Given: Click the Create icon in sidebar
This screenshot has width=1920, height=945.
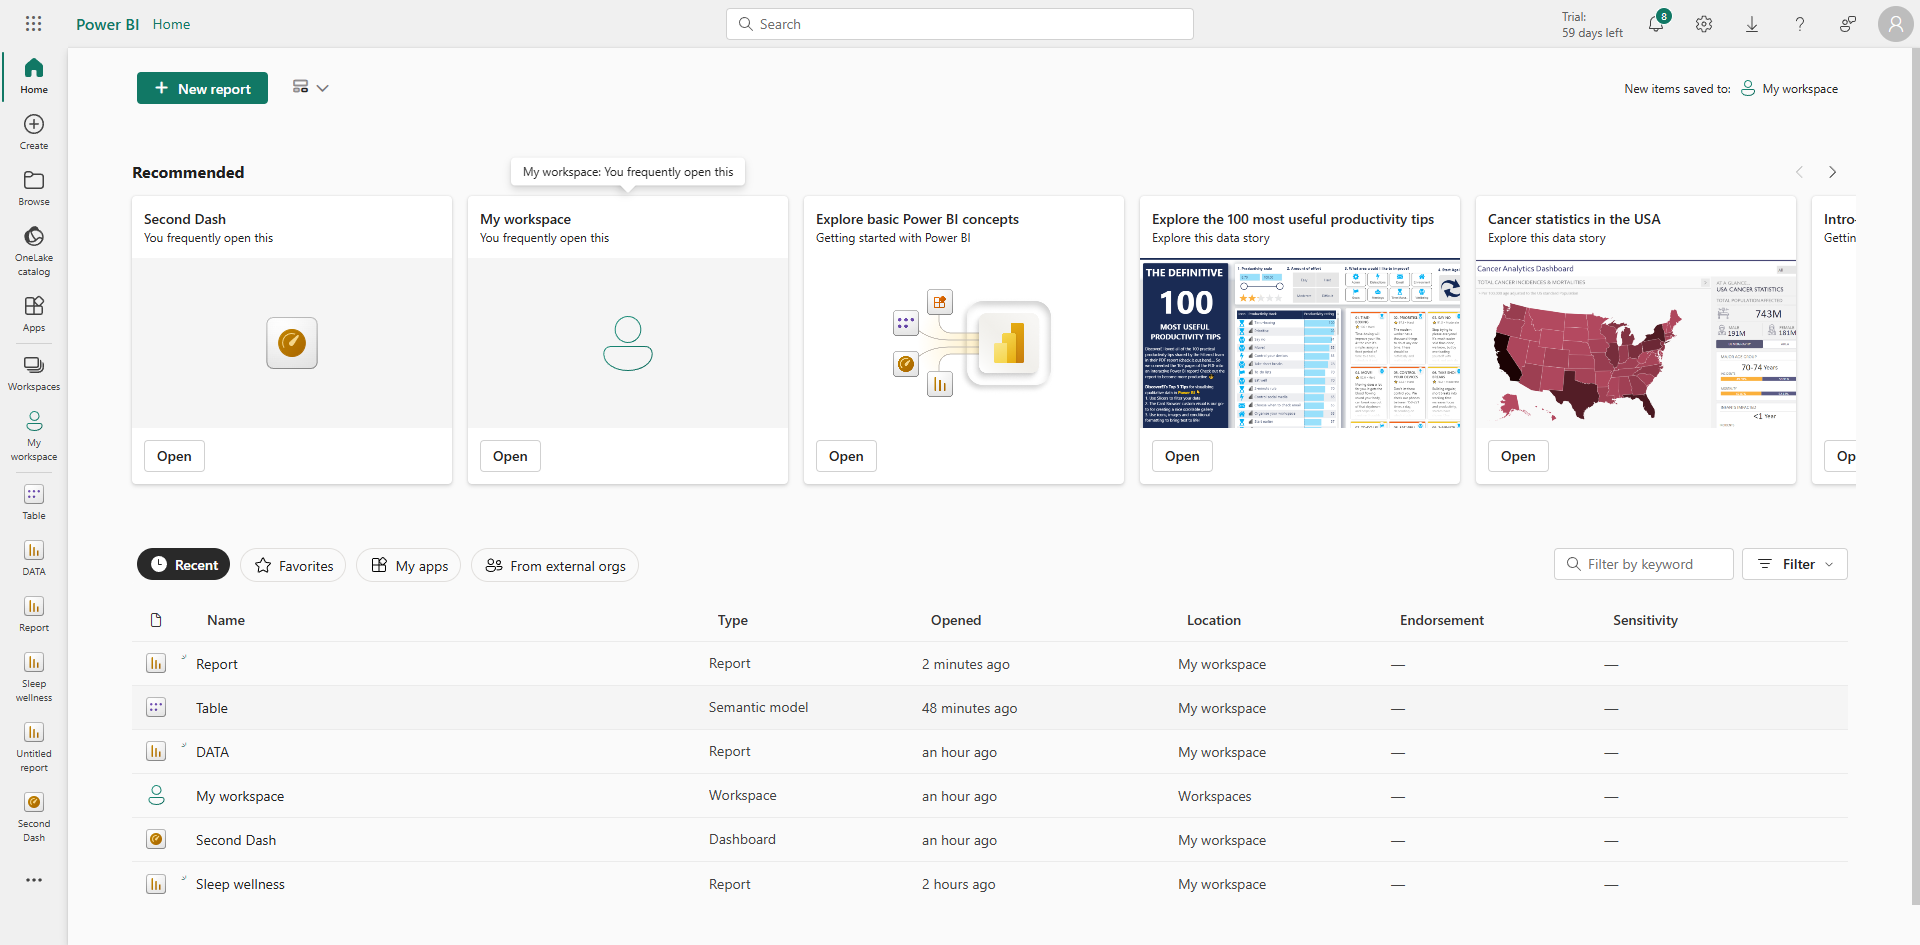Looking at the screenshot, I should 34,131.
